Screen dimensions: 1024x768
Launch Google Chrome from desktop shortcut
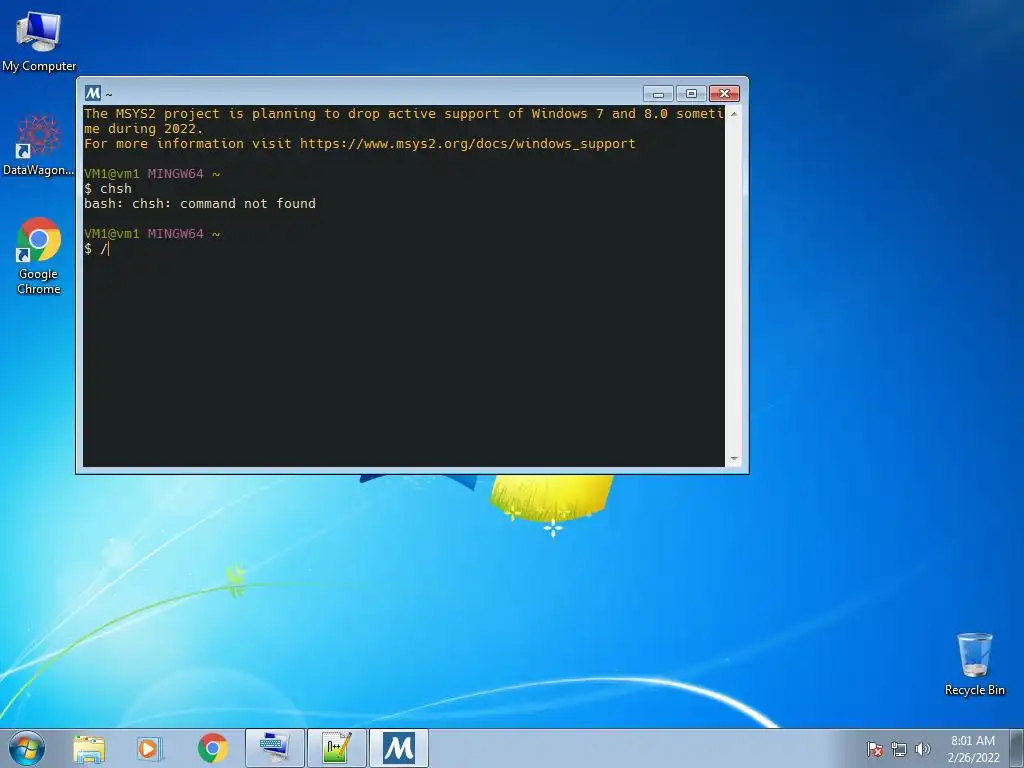coord(39,256)
